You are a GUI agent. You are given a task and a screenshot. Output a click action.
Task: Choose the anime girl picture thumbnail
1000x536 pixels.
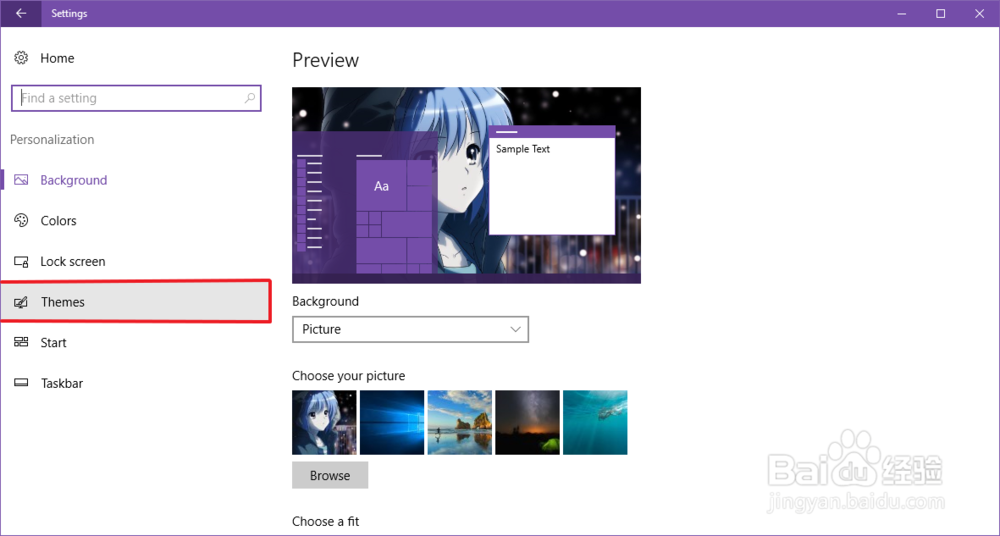[x=324, y=422]
